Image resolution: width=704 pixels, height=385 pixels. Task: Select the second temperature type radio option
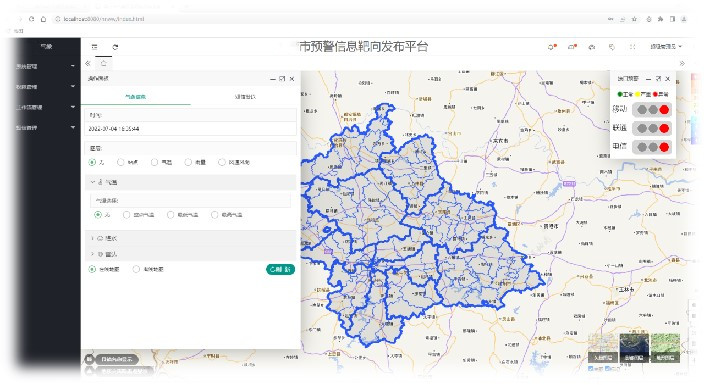pos(127,215)
